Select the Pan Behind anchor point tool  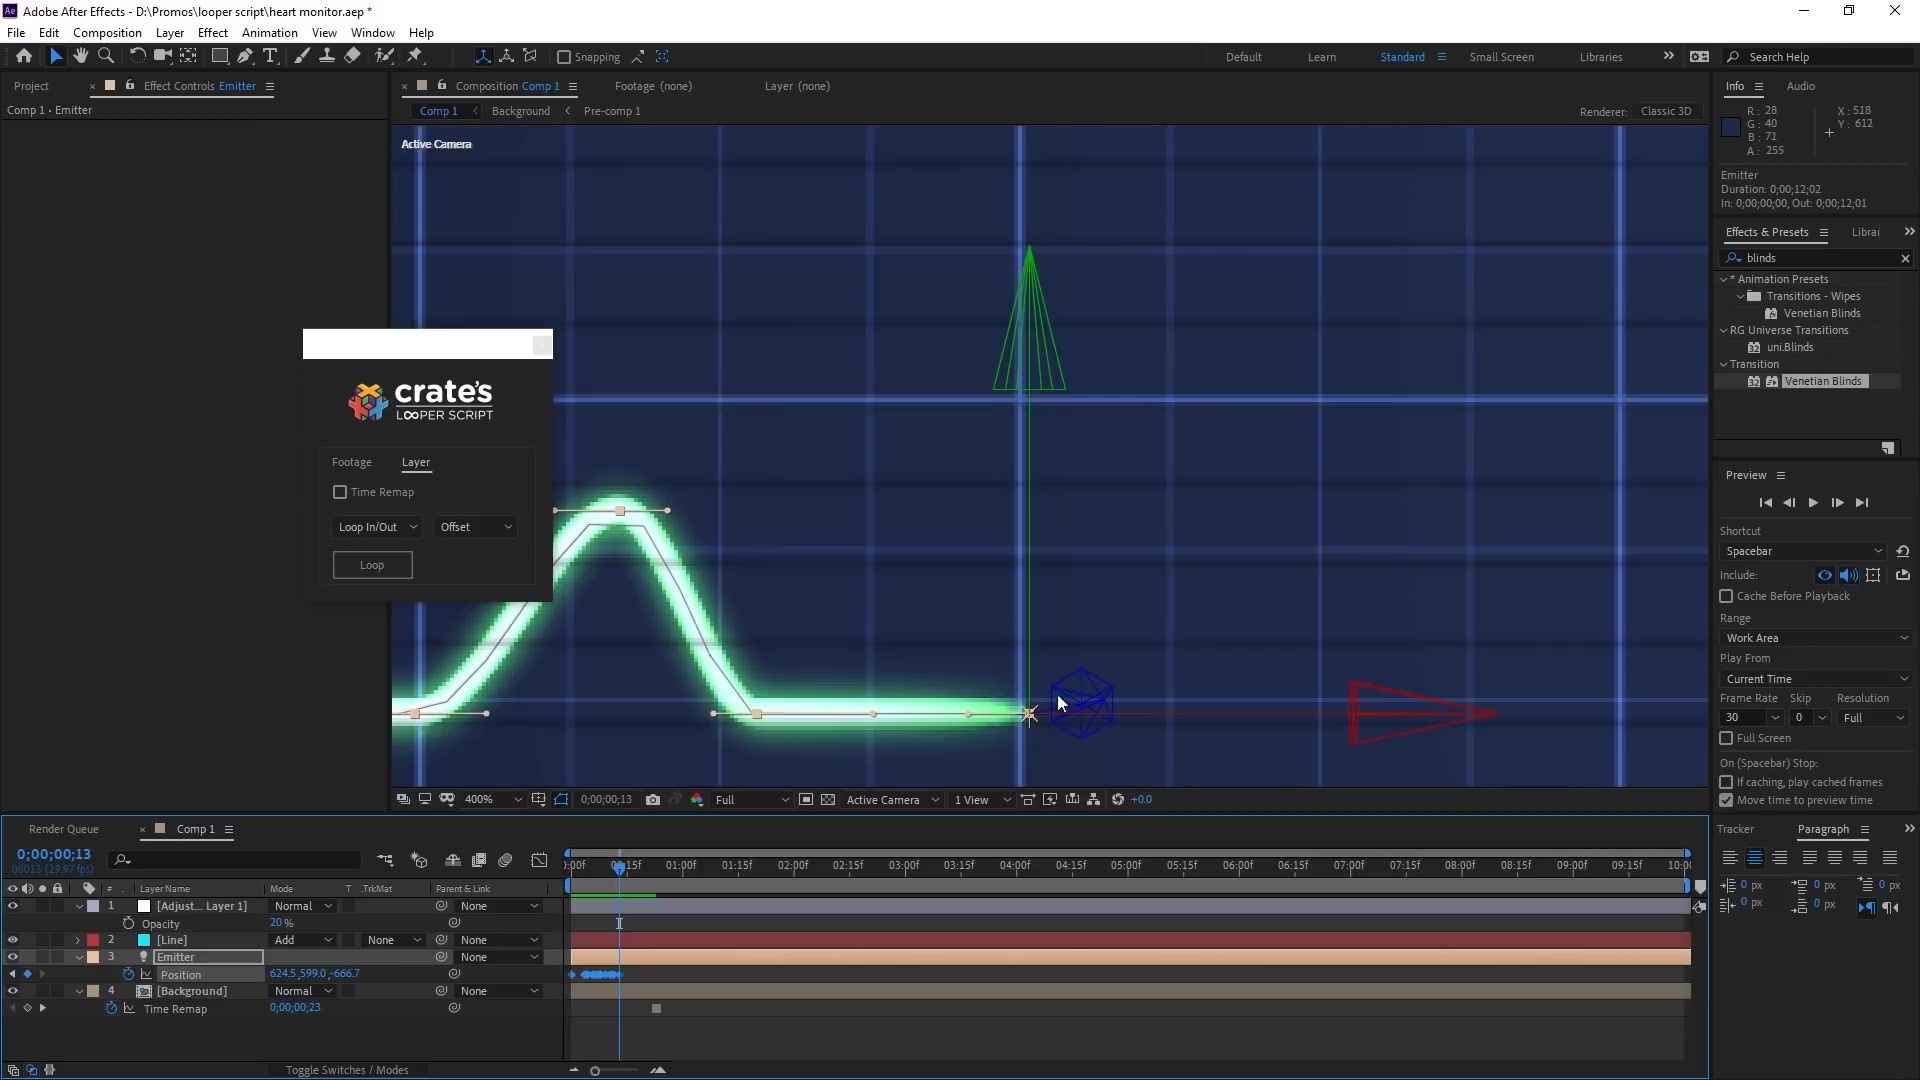click(188, 57)
